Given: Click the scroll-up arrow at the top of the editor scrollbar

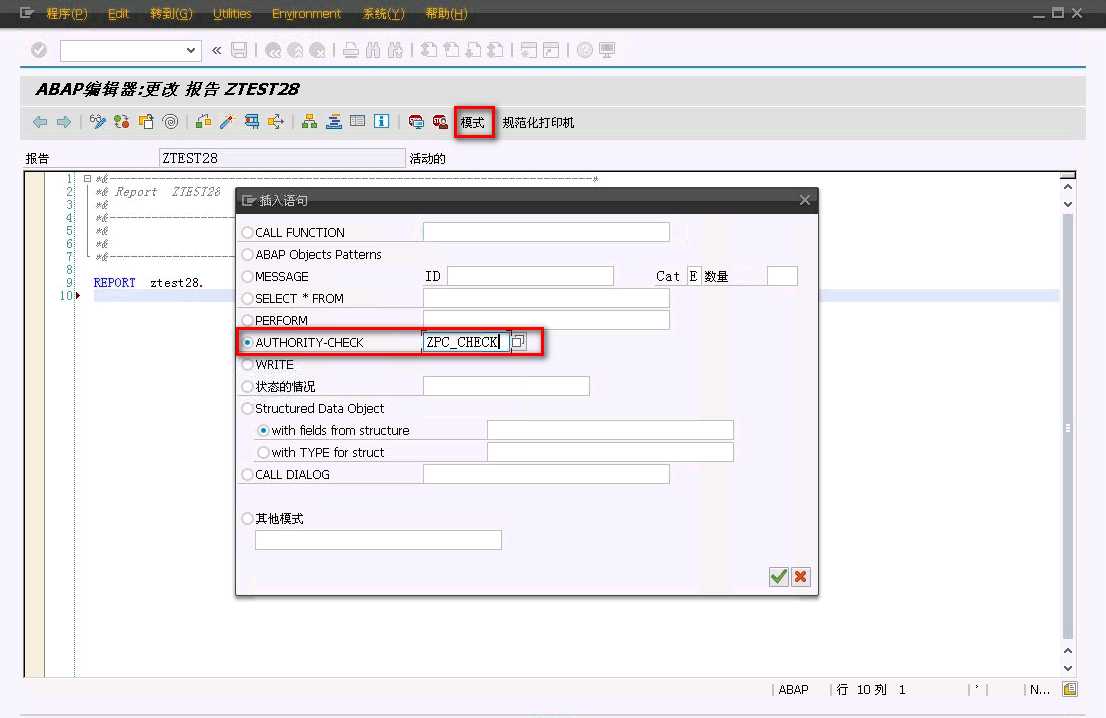Looking at the screenshot, I should pos(1068,187).
